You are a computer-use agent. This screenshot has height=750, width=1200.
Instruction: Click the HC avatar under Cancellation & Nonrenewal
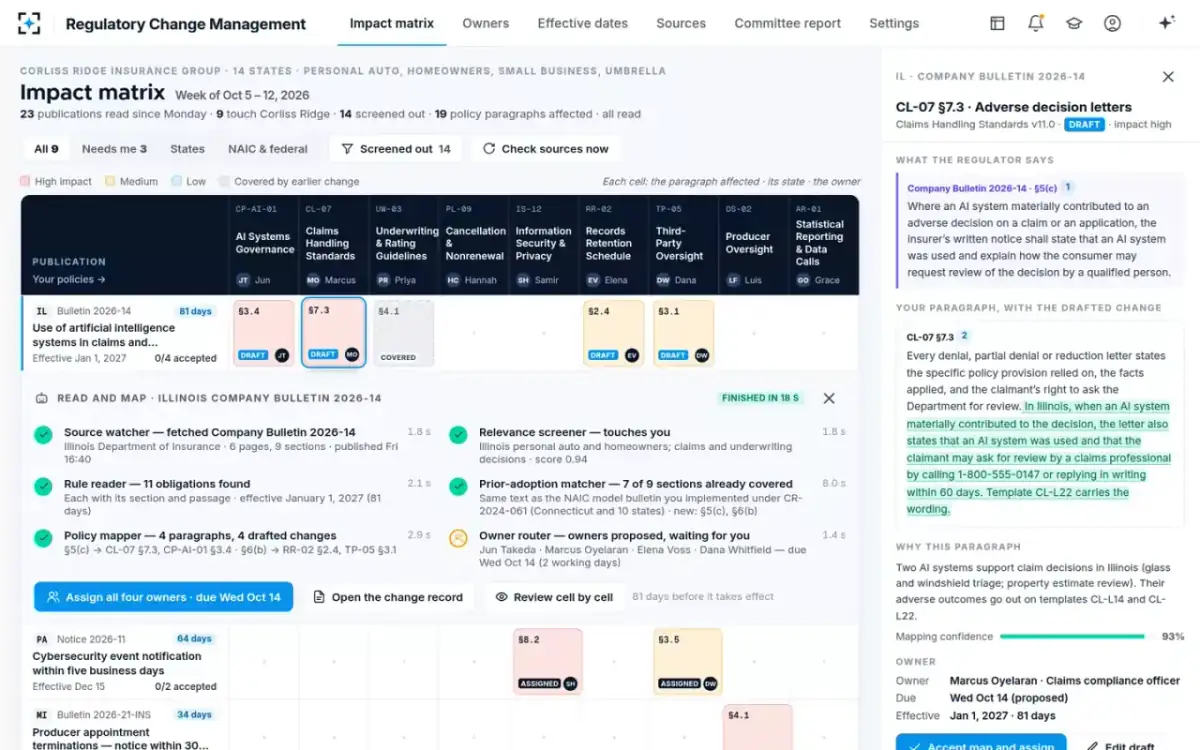point(453,280)
